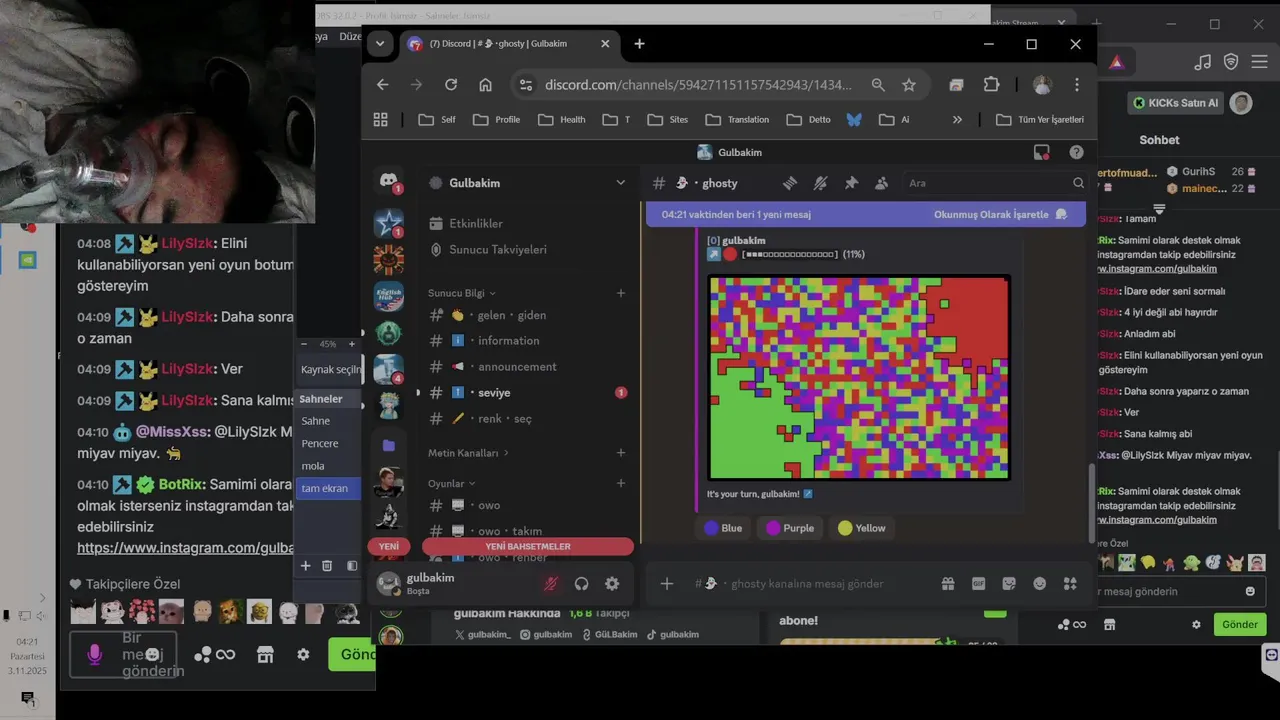Select tam ekran scene in OBS
The width and height of the screenshot is (1280, 720).
[328, 488]
